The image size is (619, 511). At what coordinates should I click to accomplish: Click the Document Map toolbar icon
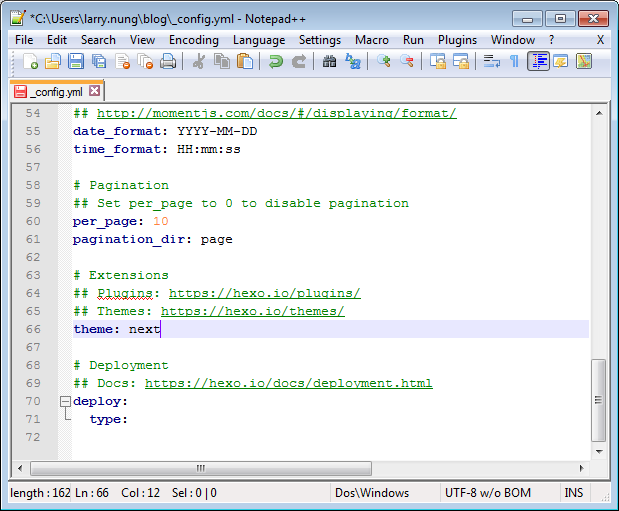584,62
